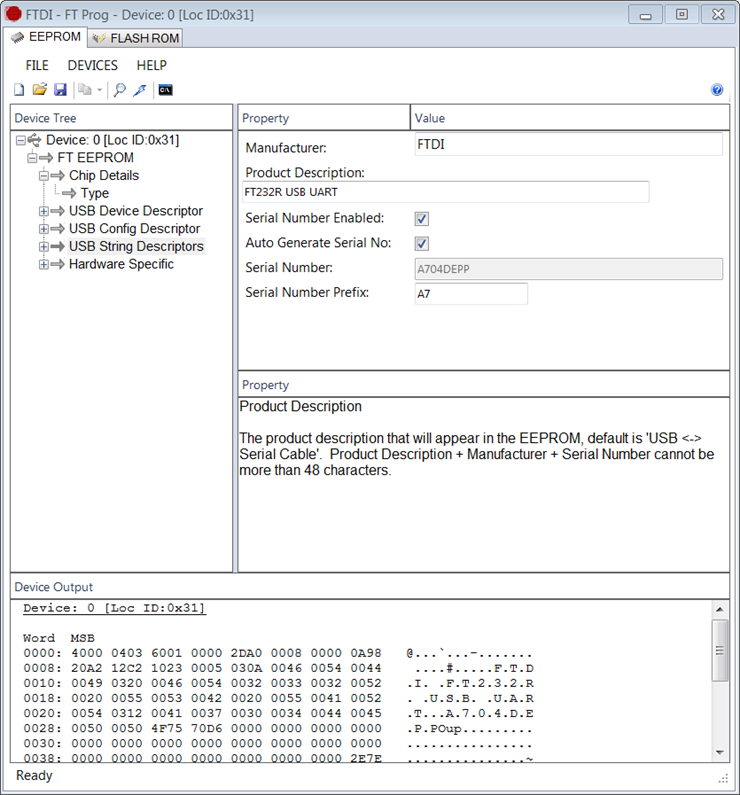740x795 pixels.
Task: Open the dropdown arrow next to the copy icon
Action: (x=99, y=90)
